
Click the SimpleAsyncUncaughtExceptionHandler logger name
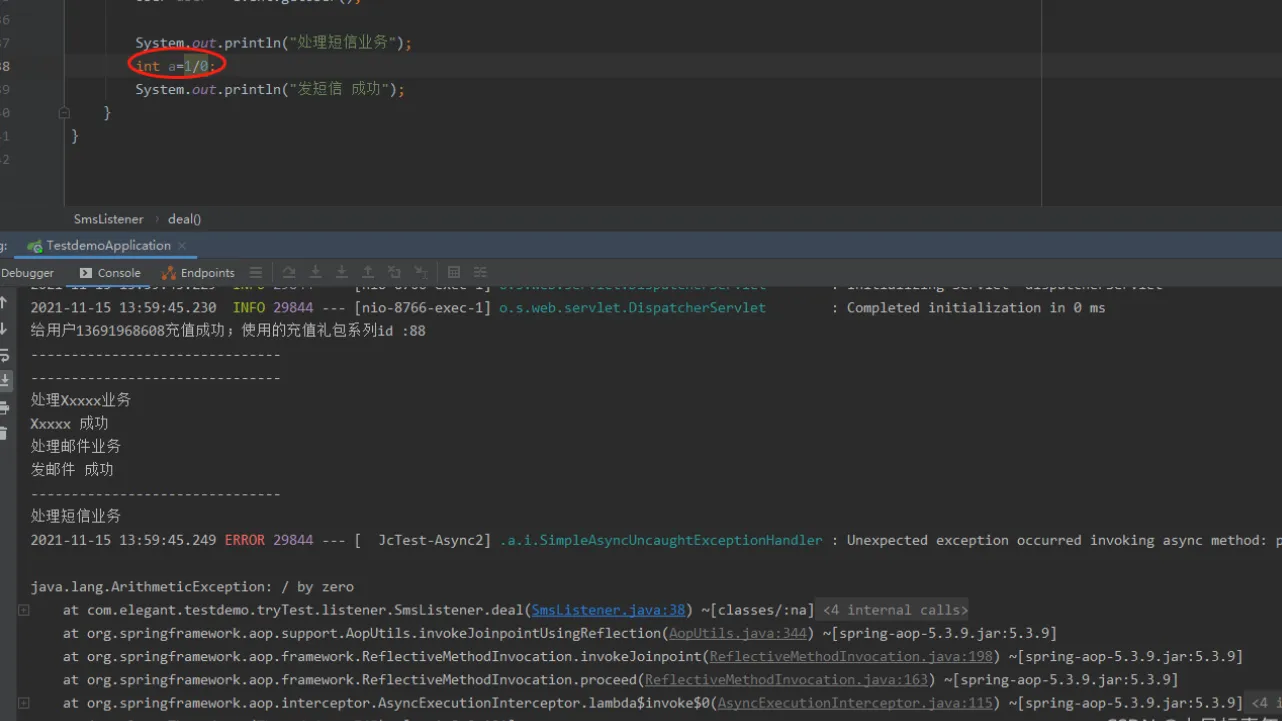click(x=661, y=540)
